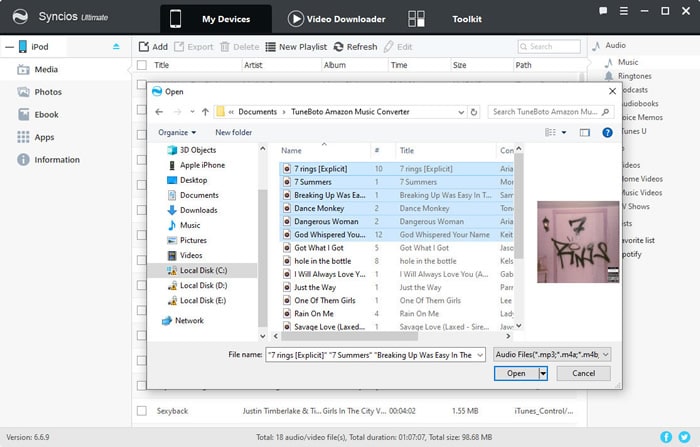
Task: Toggle the select-all checkbox beside Title
Action: point(142,65)
